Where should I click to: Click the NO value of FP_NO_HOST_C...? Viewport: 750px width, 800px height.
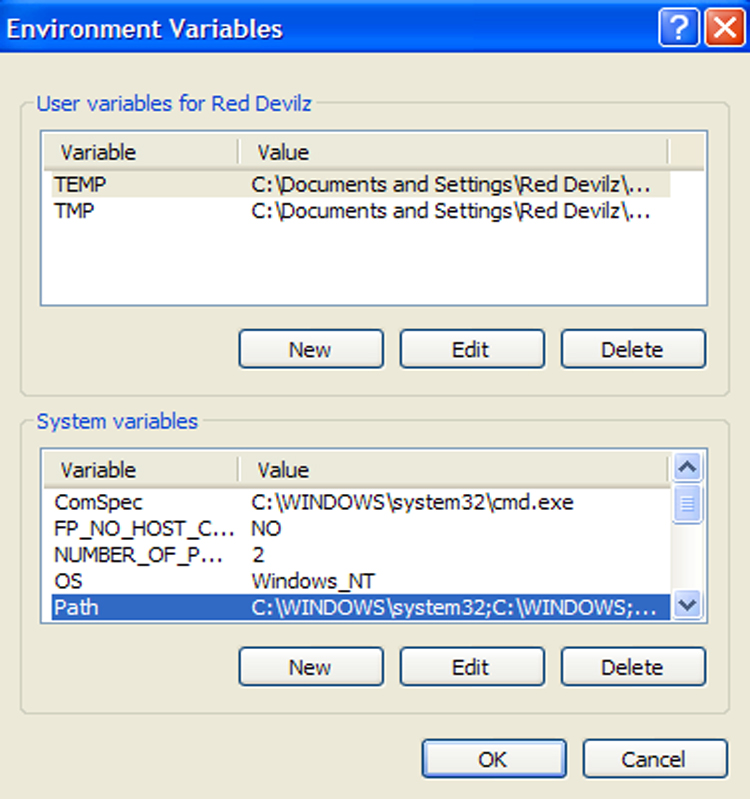(x=266, y=529)
